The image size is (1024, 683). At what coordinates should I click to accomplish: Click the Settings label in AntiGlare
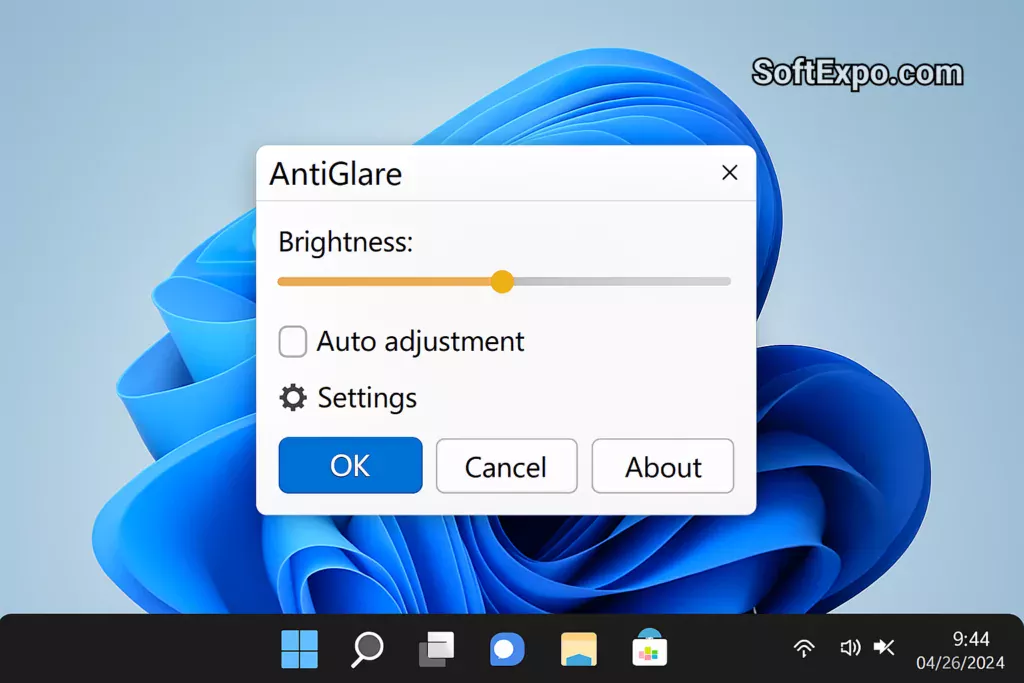click(x=366, y=398)
